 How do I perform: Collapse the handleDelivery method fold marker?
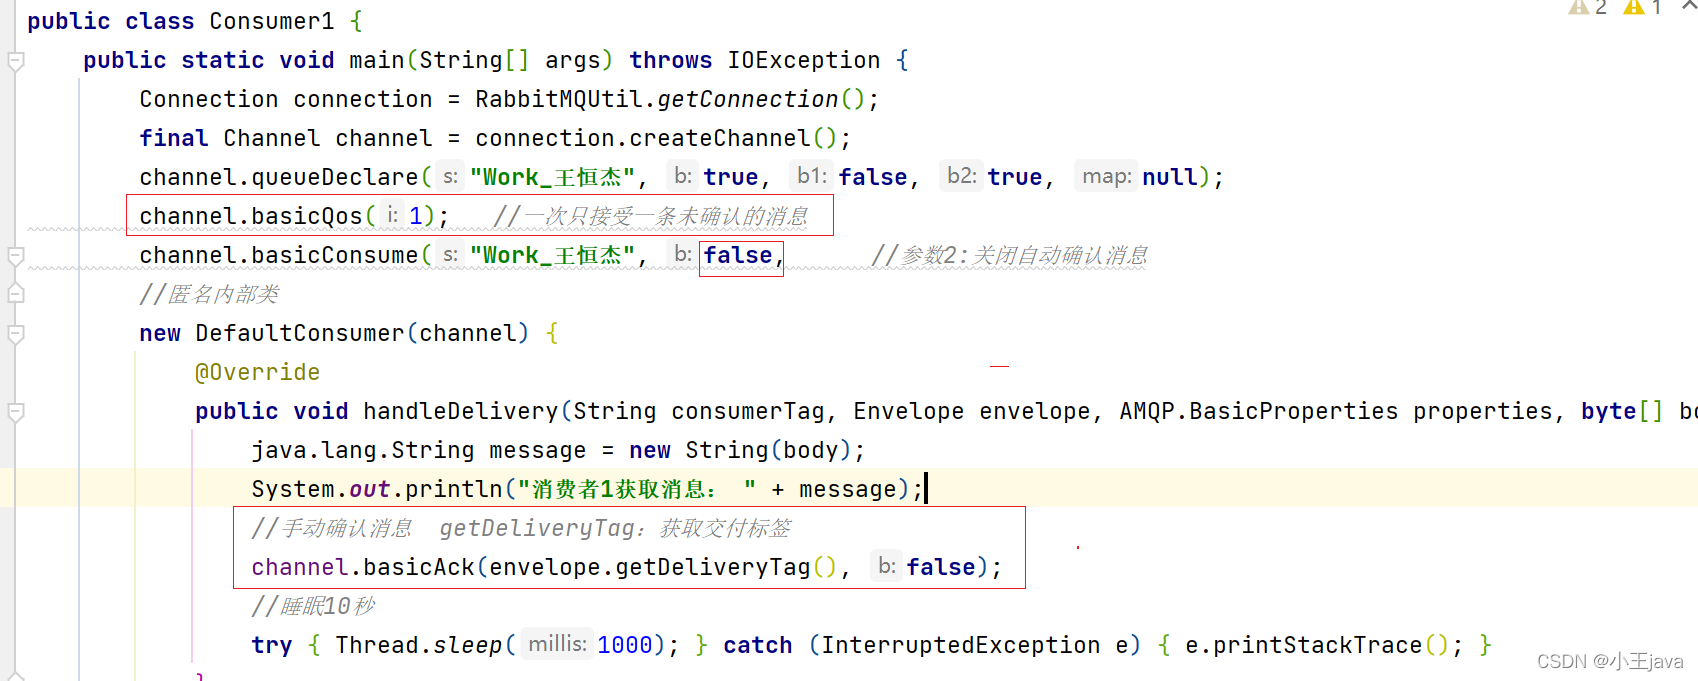[15, 412]
